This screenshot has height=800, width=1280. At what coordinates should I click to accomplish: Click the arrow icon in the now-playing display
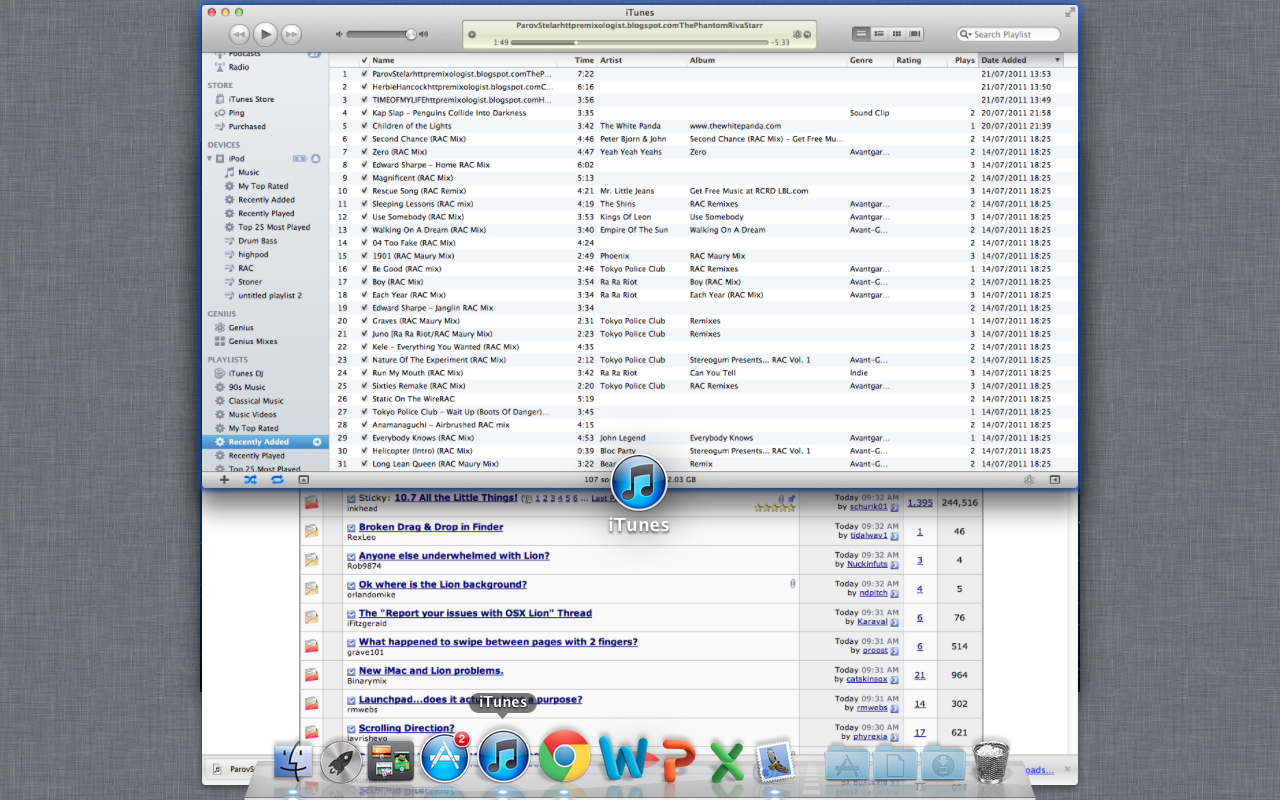pos(807,35)
